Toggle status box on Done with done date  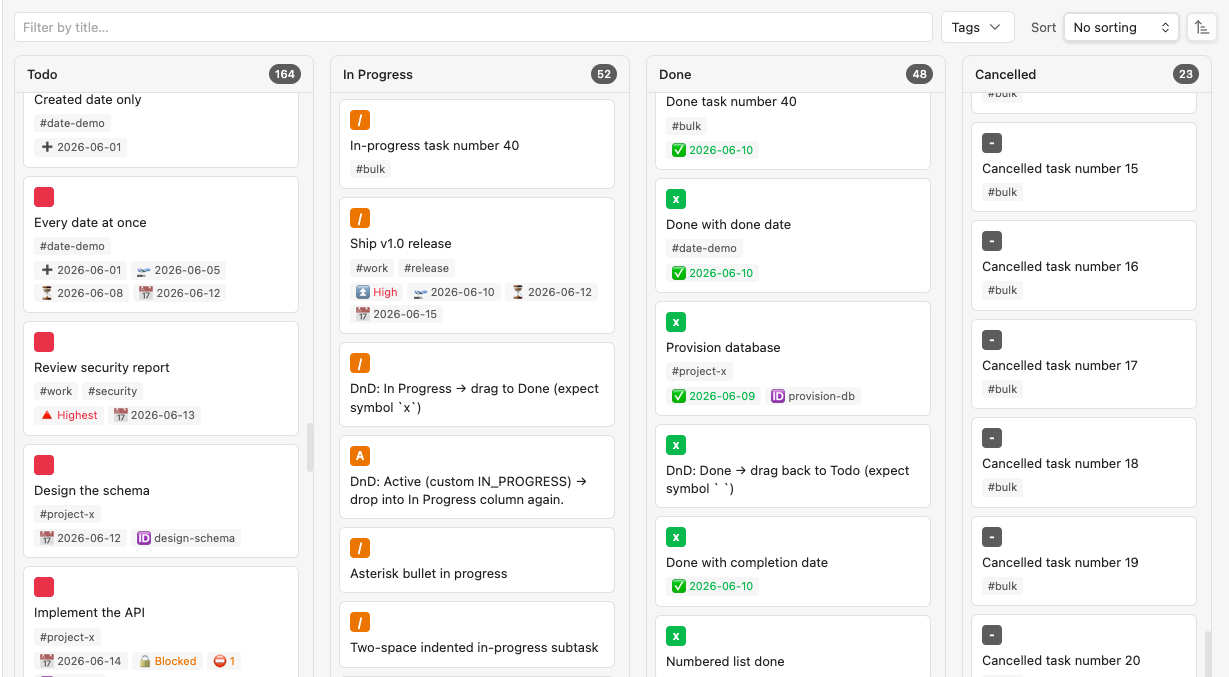tap(676, 199)
